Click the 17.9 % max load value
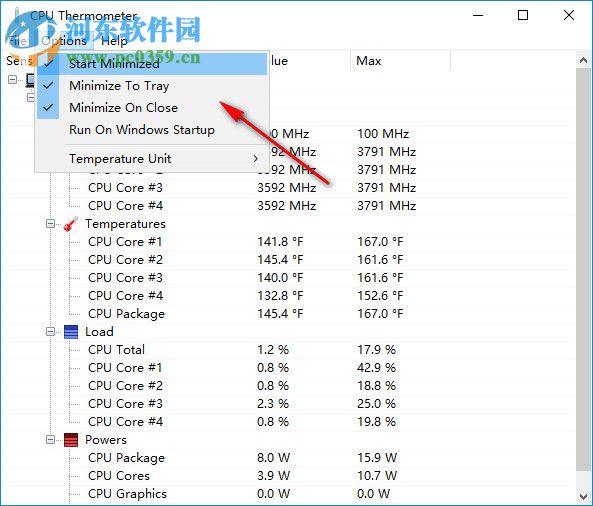 [376, 350]
